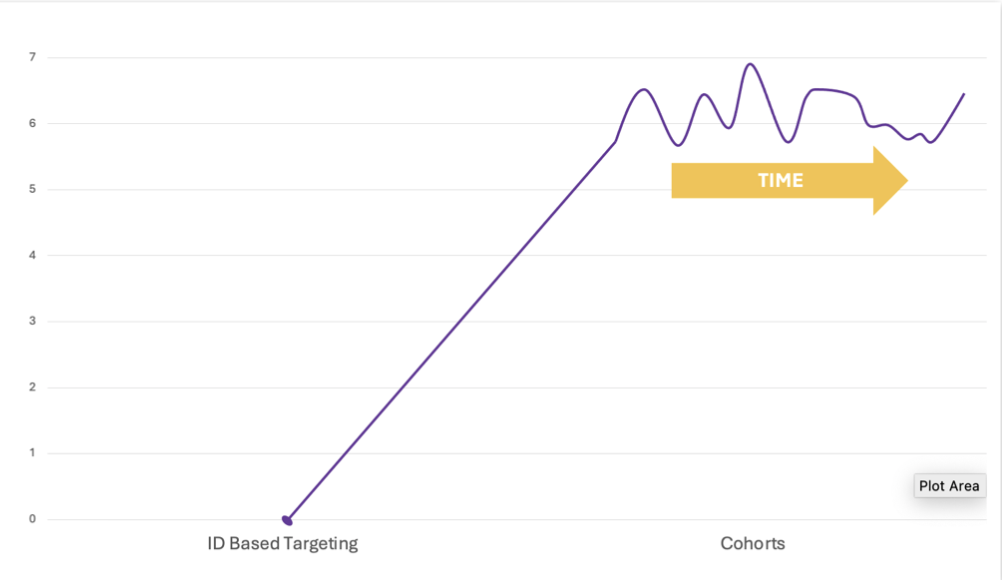Image resolution: width=1002 pixels, height=580 pixels.
Task: Select the ID Based Targeting axis label
Action: (282, 544)
